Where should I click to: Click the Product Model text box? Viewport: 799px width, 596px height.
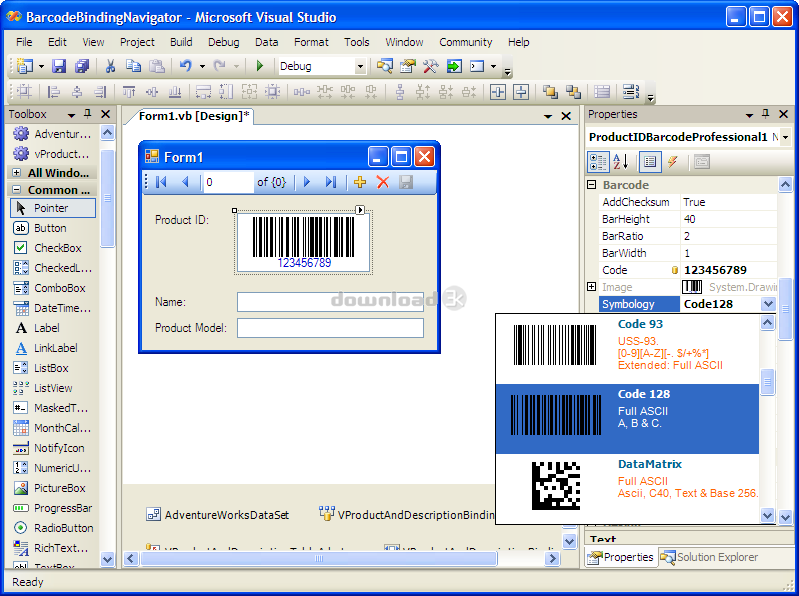pos(330,328)
